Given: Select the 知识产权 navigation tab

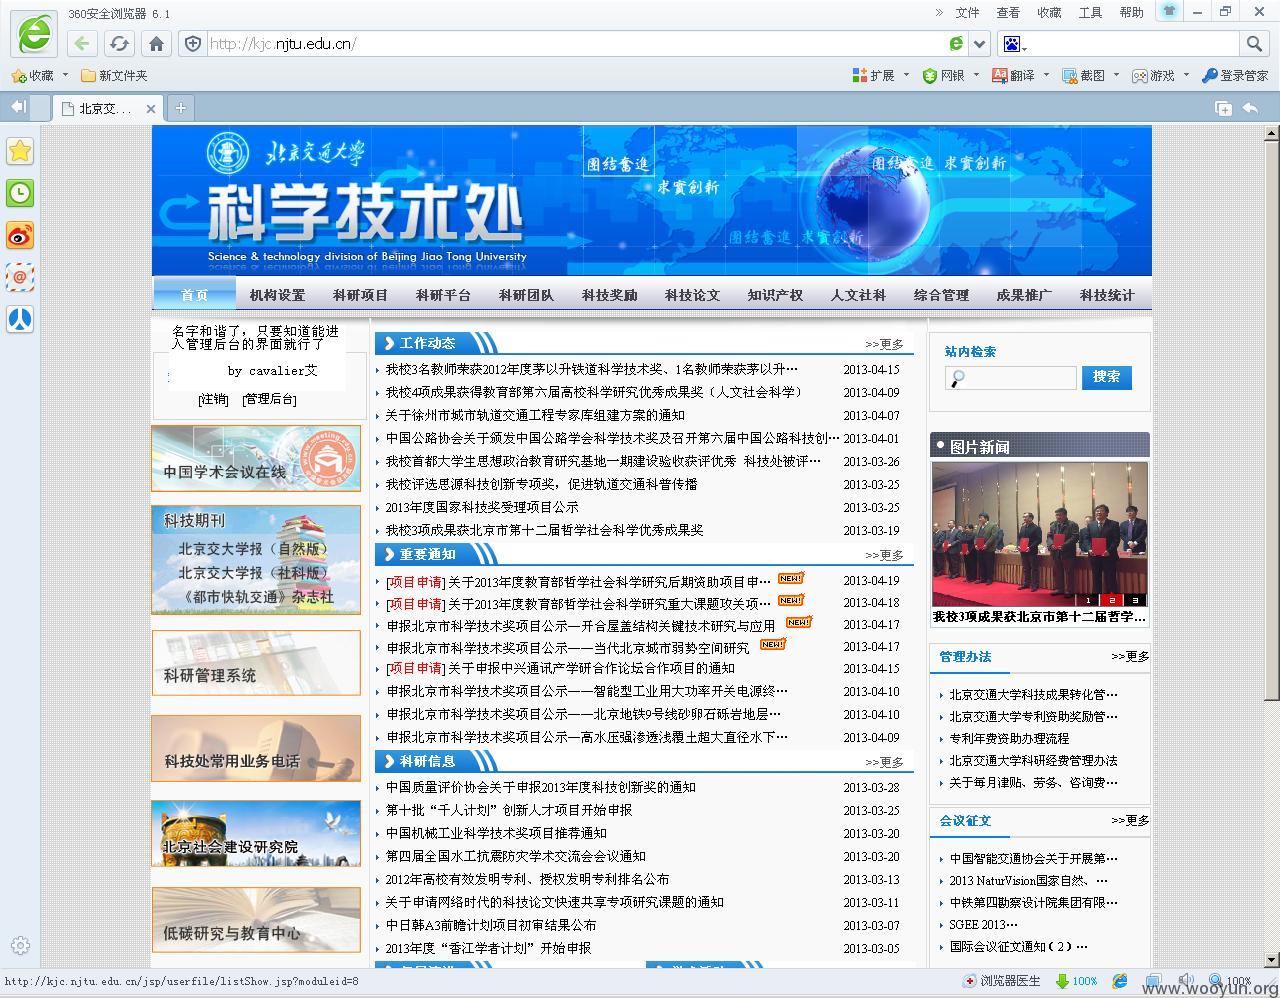Looking at the screenshot, I should click(775, 295).
